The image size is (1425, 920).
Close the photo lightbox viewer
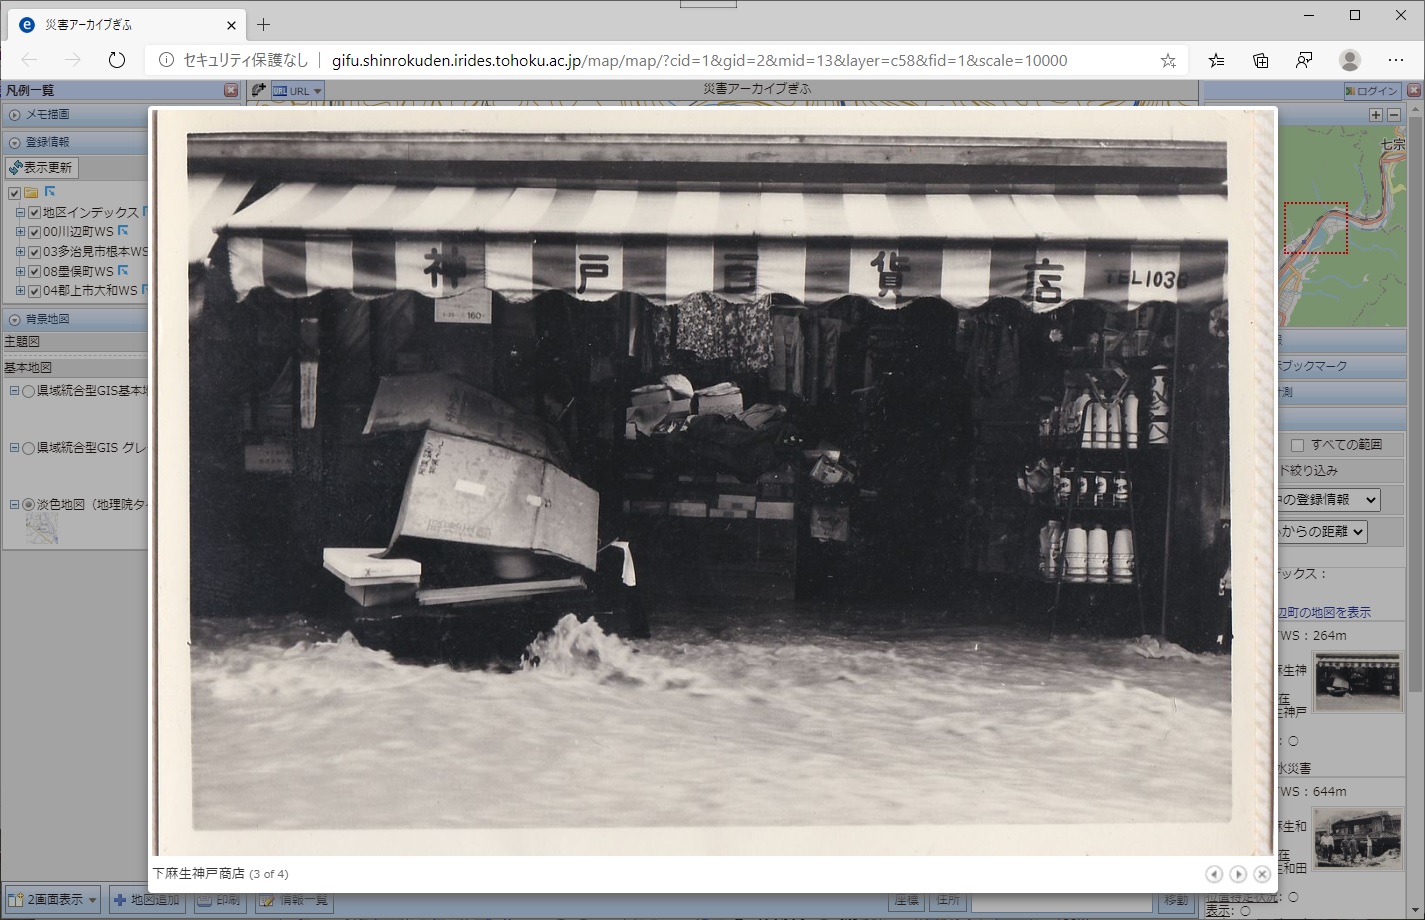tap(1262, 874)
